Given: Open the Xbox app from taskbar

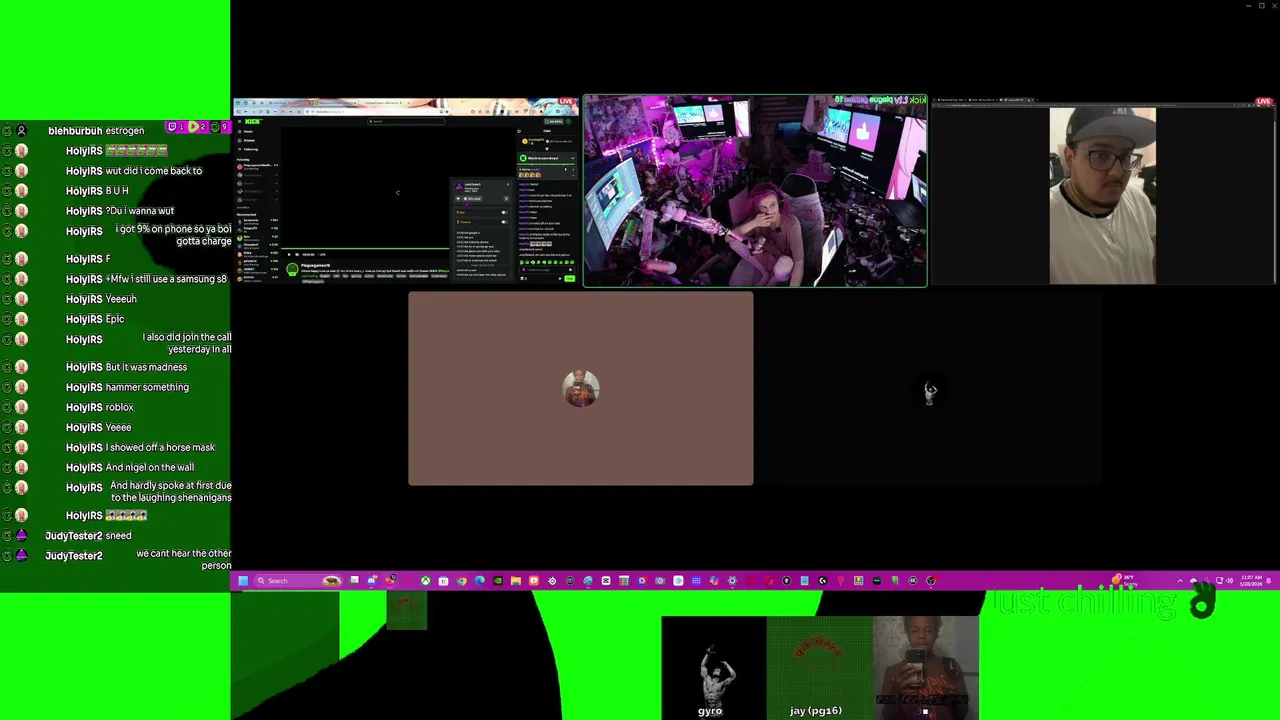Looking at the screenshot, I should pyautogui.click(x=425, y=580).
